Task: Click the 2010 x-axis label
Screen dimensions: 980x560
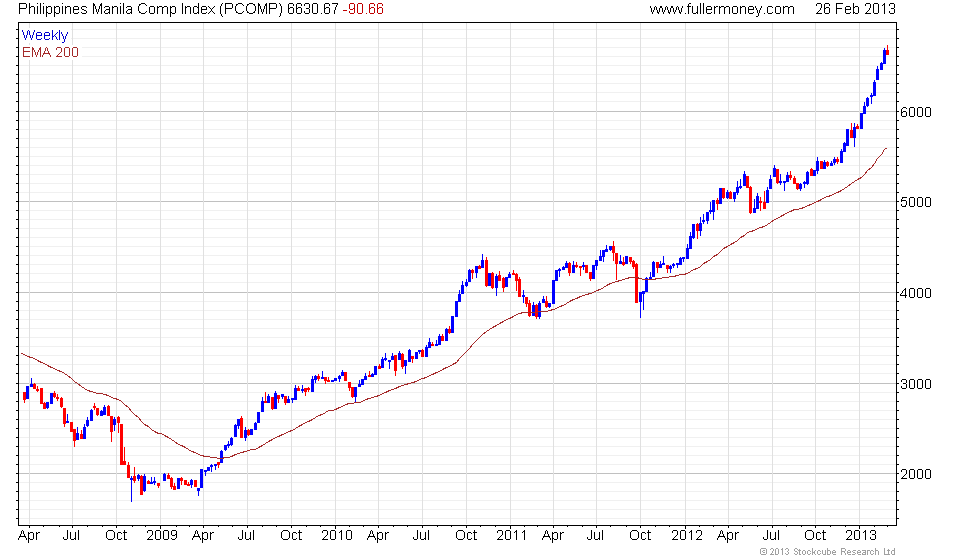Action: (x=336, y=536)
